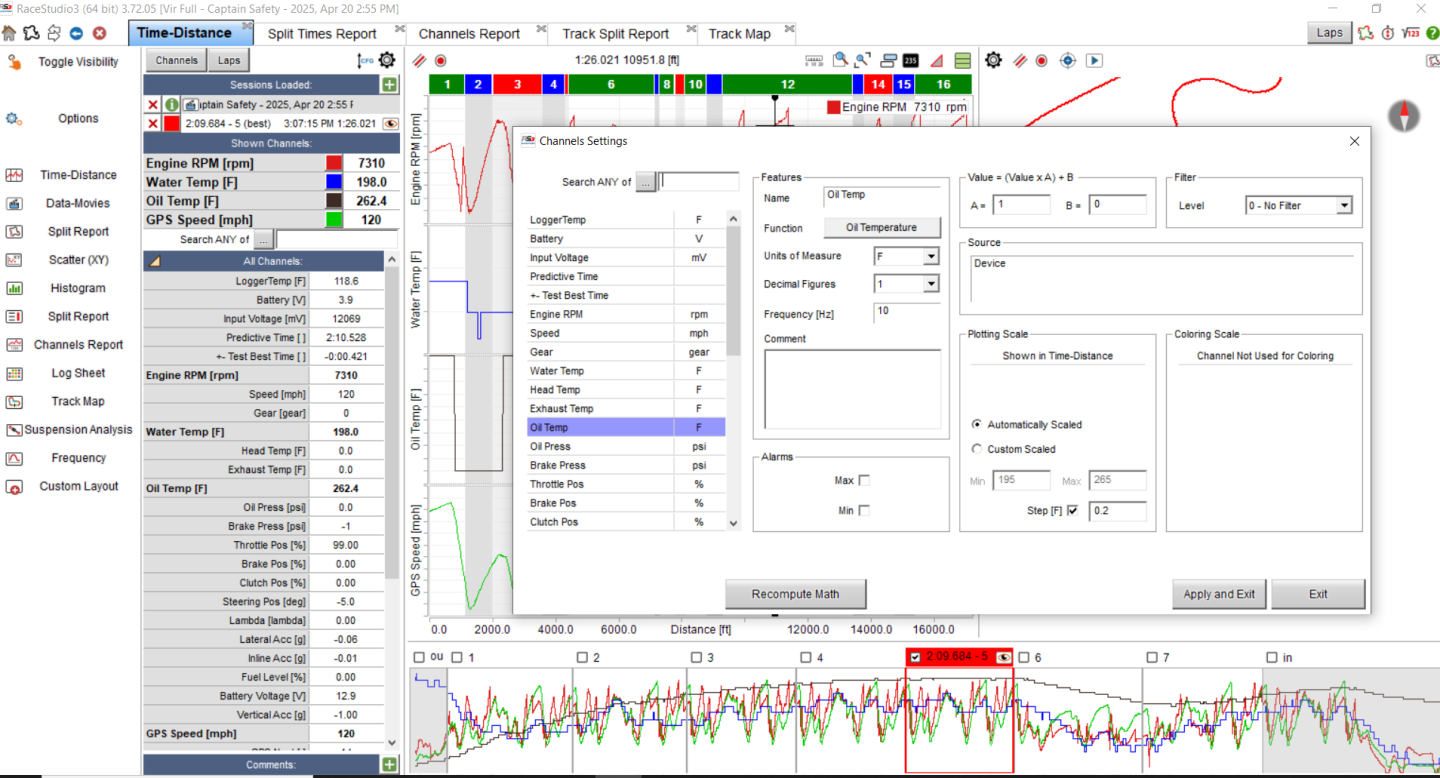Click ... button beside Search ANY in left panel
The width and height of the screenshot is (1440, 778).
pyautogui.click(x=263, y=239)
